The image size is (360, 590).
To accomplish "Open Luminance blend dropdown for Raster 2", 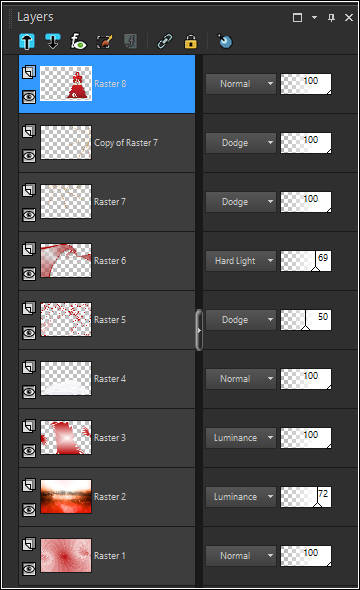I will point(241,497).
